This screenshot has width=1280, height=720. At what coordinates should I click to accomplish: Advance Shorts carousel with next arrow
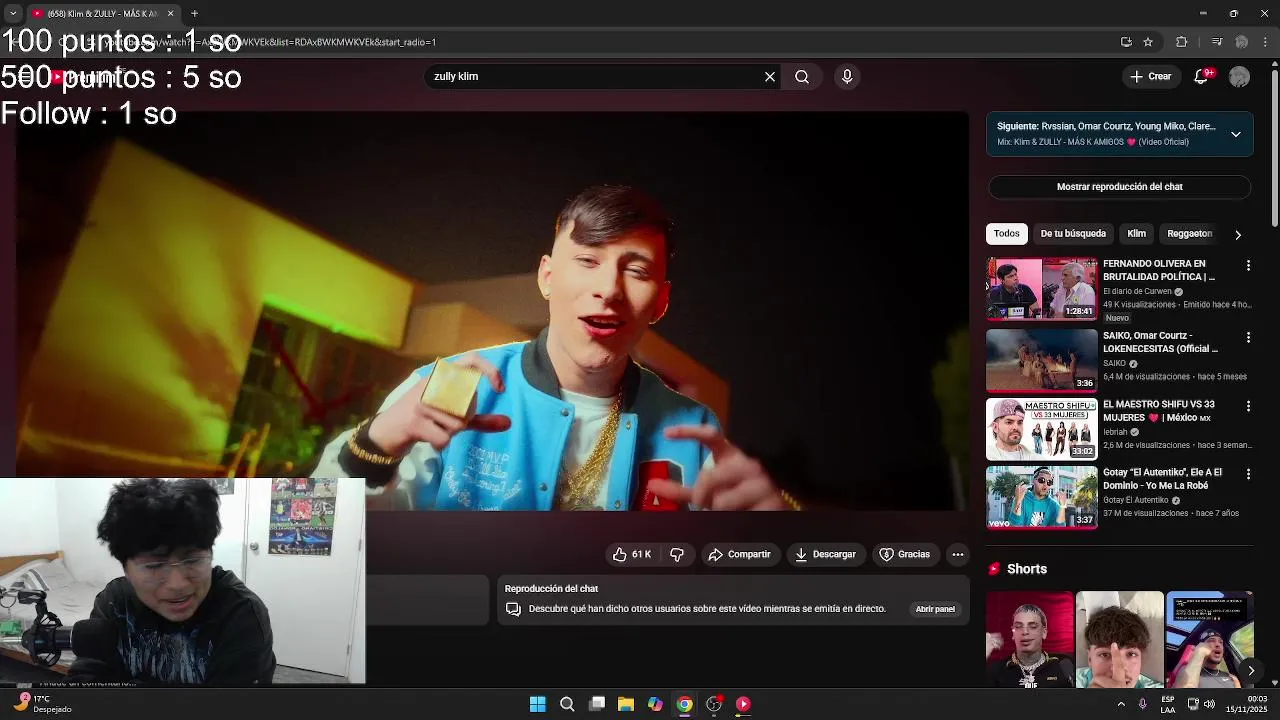1251,671
